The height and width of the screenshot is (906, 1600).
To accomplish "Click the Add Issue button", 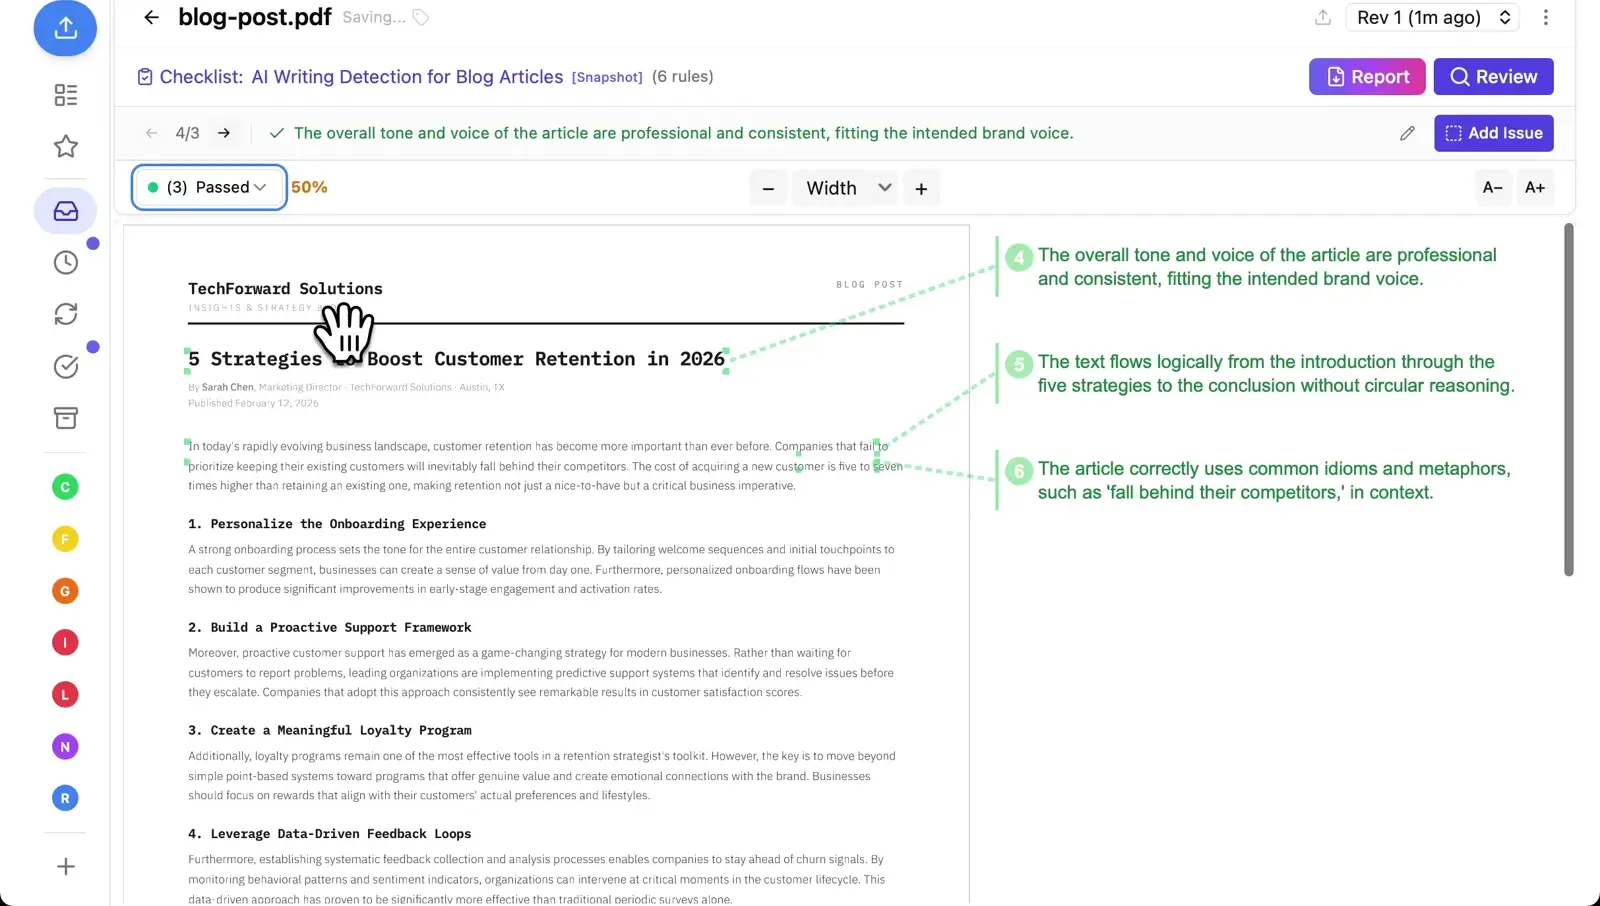I will (1493, 132).
